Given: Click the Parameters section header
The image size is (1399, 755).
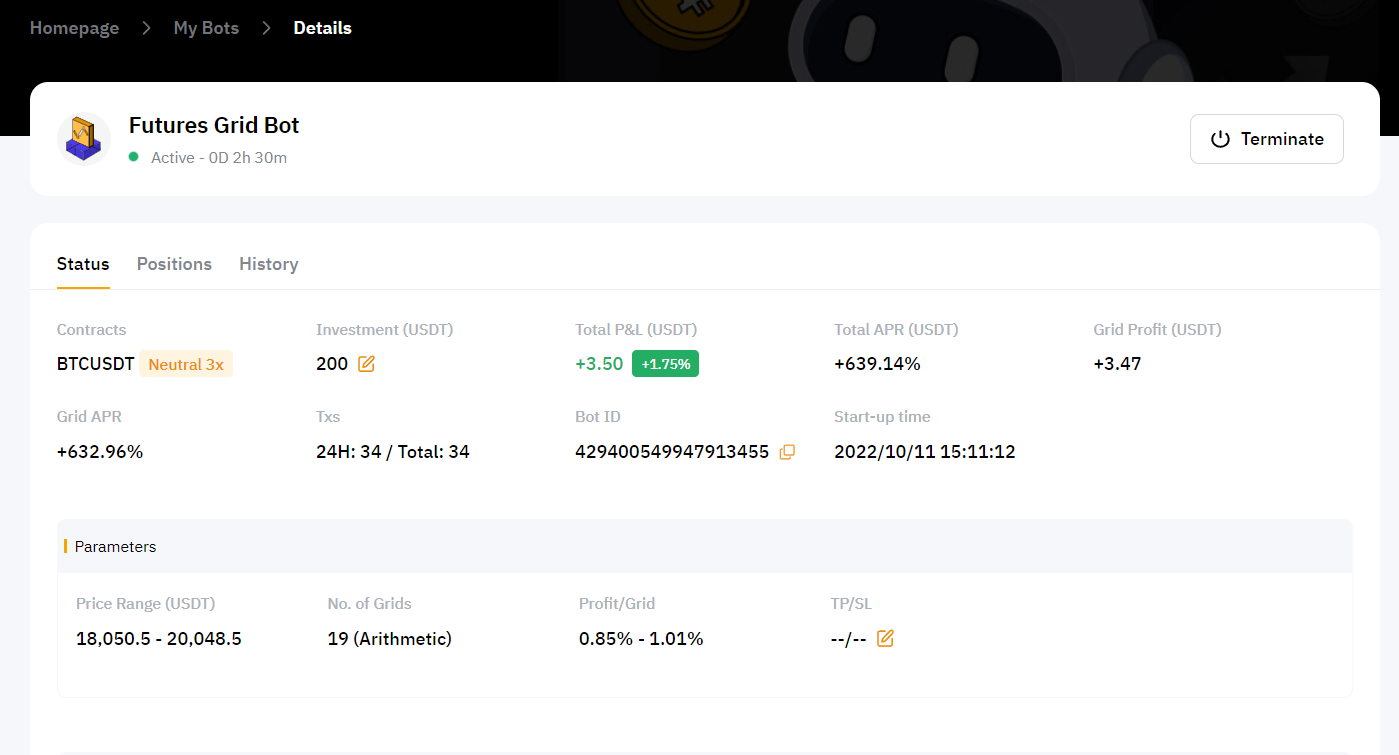Looking at the screenshot, I should [x=115, y=547].
